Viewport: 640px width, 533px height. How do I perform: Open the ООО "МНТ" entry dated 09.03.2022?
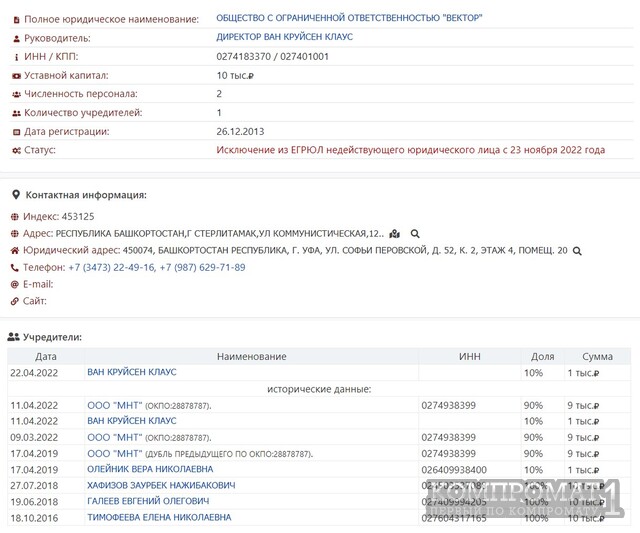(115, 437)
